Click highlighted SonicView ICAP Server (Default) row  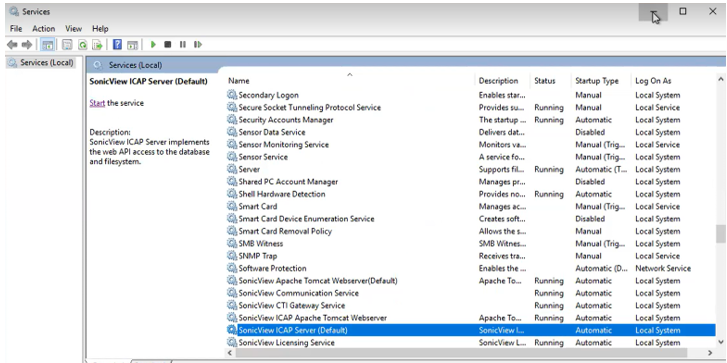[471, 330]
